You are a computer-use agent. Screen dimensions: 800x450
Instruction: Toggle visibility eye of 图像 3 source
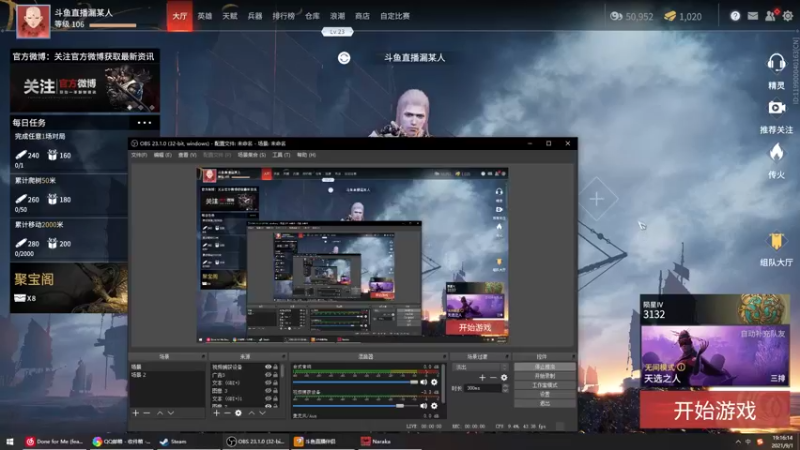point(268,390)
